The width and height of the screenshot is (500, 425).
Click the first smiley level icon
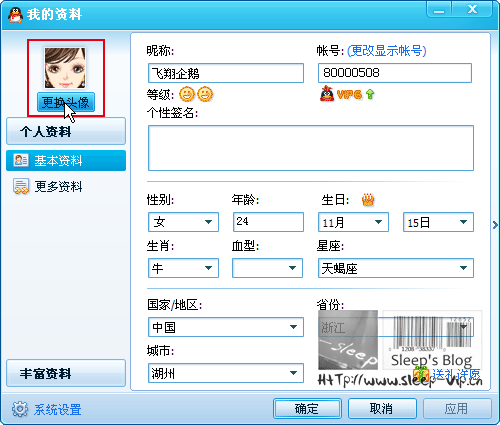point(187,94)
